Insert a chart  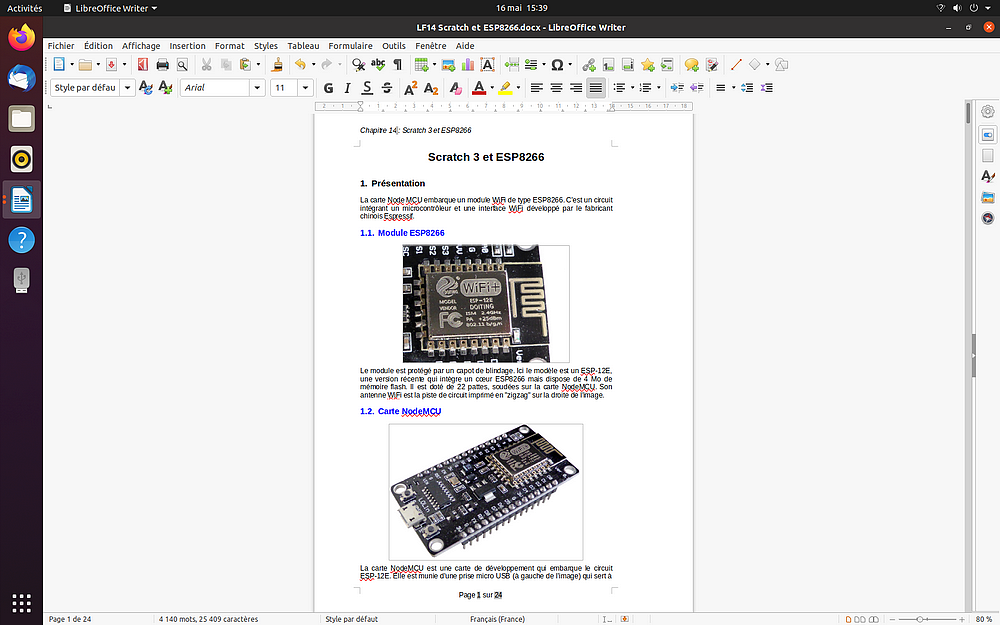tap(468, 64)
